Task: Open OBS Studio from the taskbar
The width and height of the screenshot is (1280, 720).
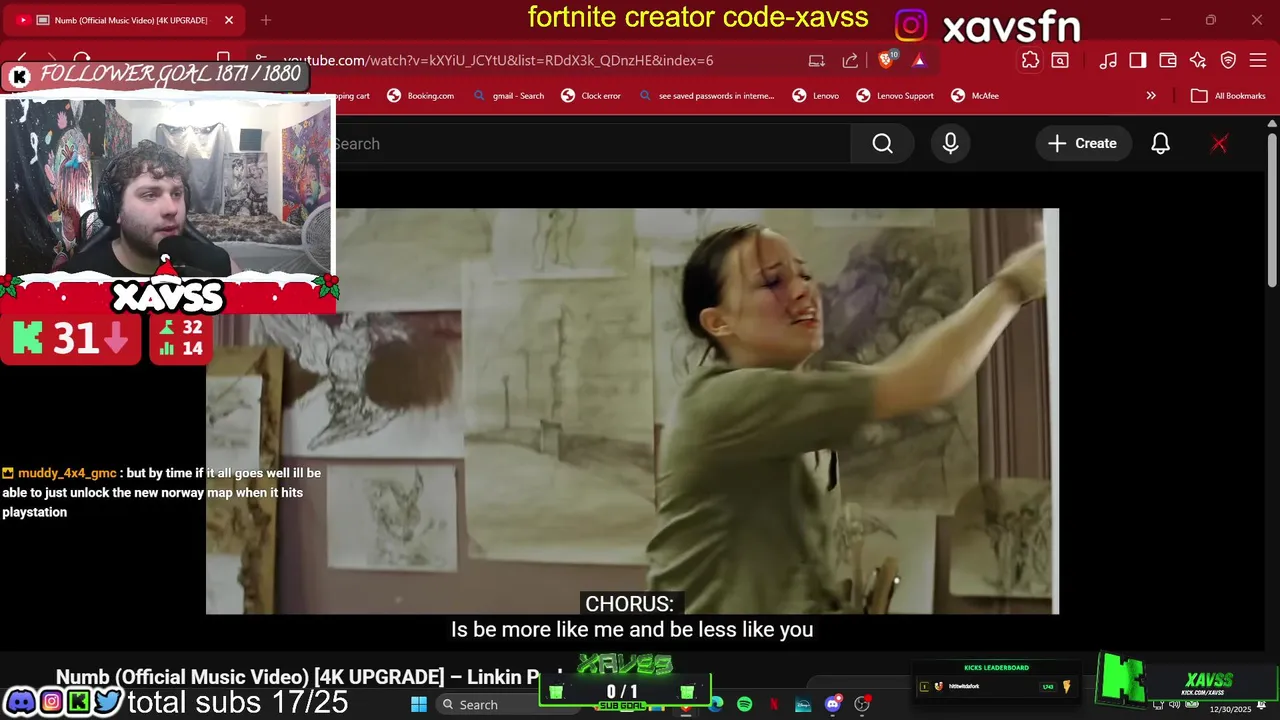Action: [x=861, y=705]
